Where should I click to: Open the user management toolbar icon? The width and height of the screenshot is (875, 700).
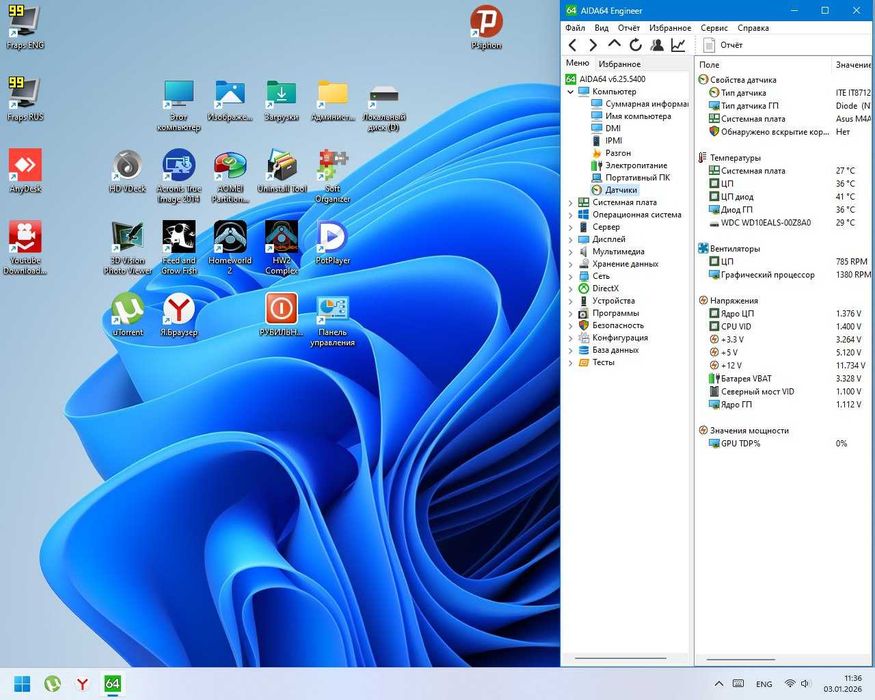coord(657,45)
